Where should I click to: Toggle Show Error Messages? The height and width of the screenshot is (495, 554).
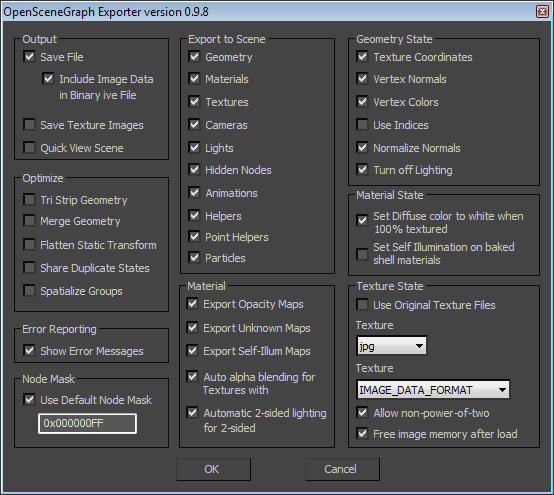(29, 350)
